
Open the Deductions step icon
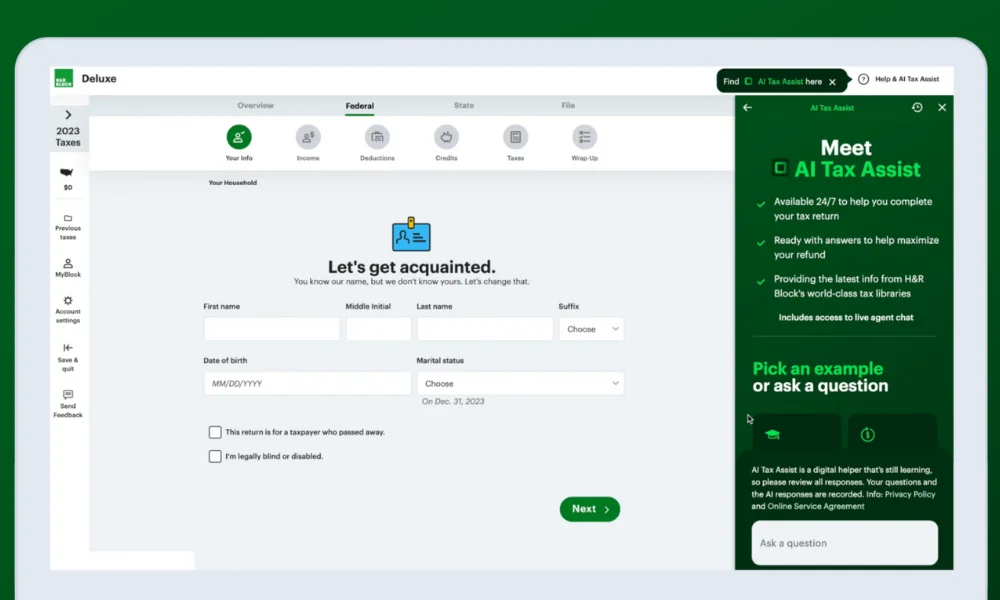(x=376, y=138)
